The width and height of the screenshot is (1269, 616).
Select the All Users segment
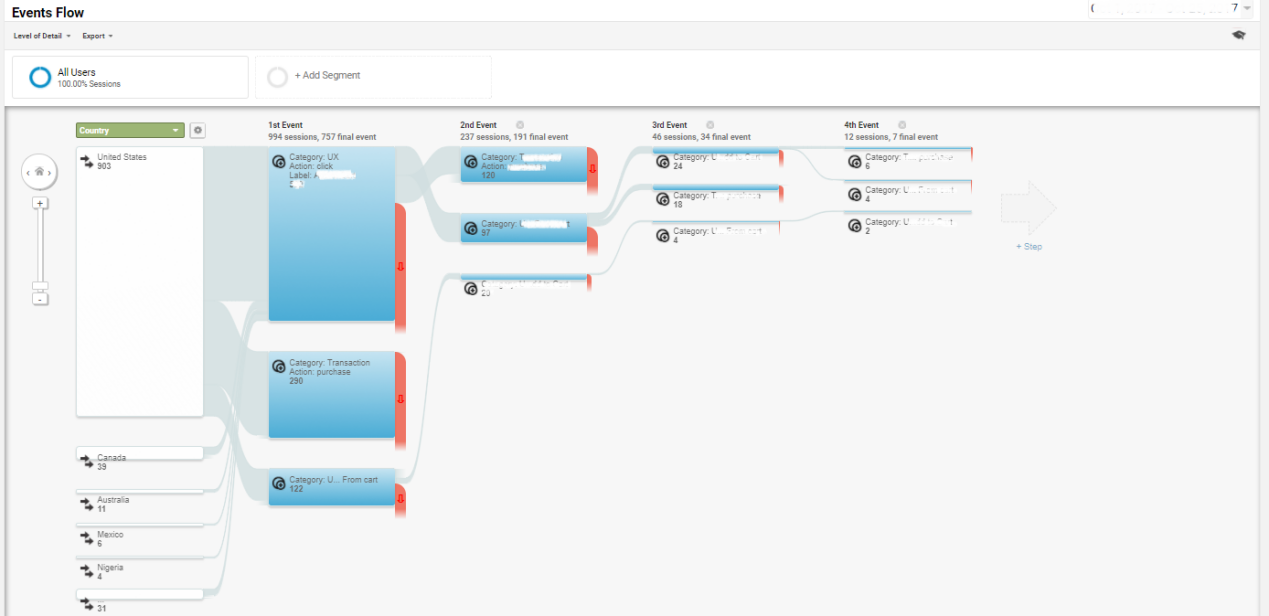tap(130, 77)
